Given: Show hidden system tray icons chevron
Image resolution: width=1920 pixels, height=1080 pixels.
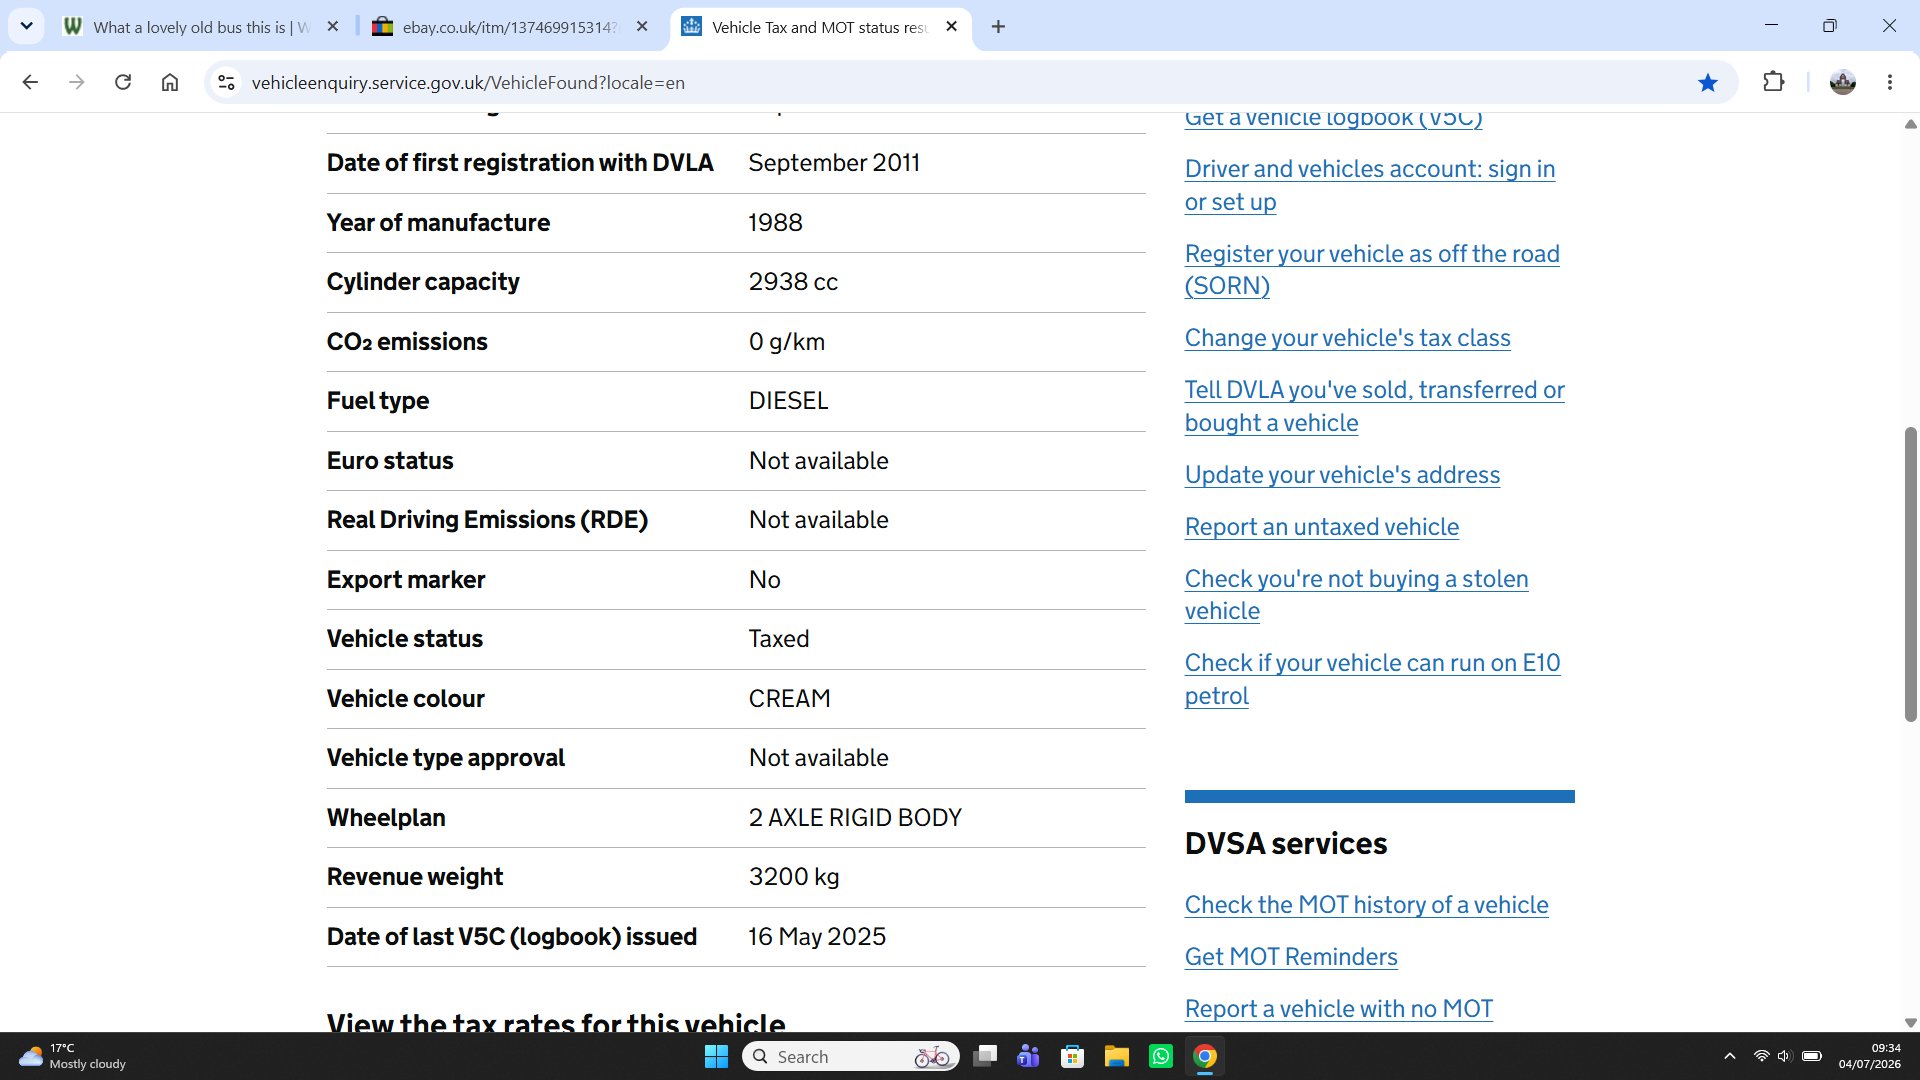Looking at the screenshot, I should (1730, 1056).
